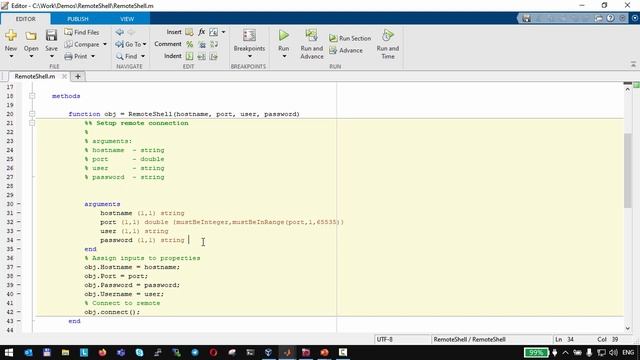Close the RemoteShell.m document tab
Screen dimensions: 640x360
(64, 76)
